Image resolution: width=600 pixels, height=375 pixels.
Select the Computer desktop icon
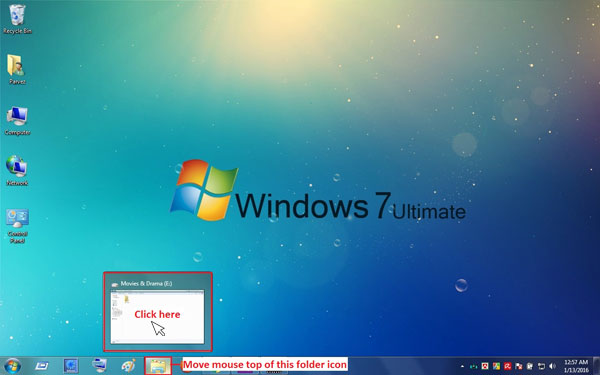point(17,121)
